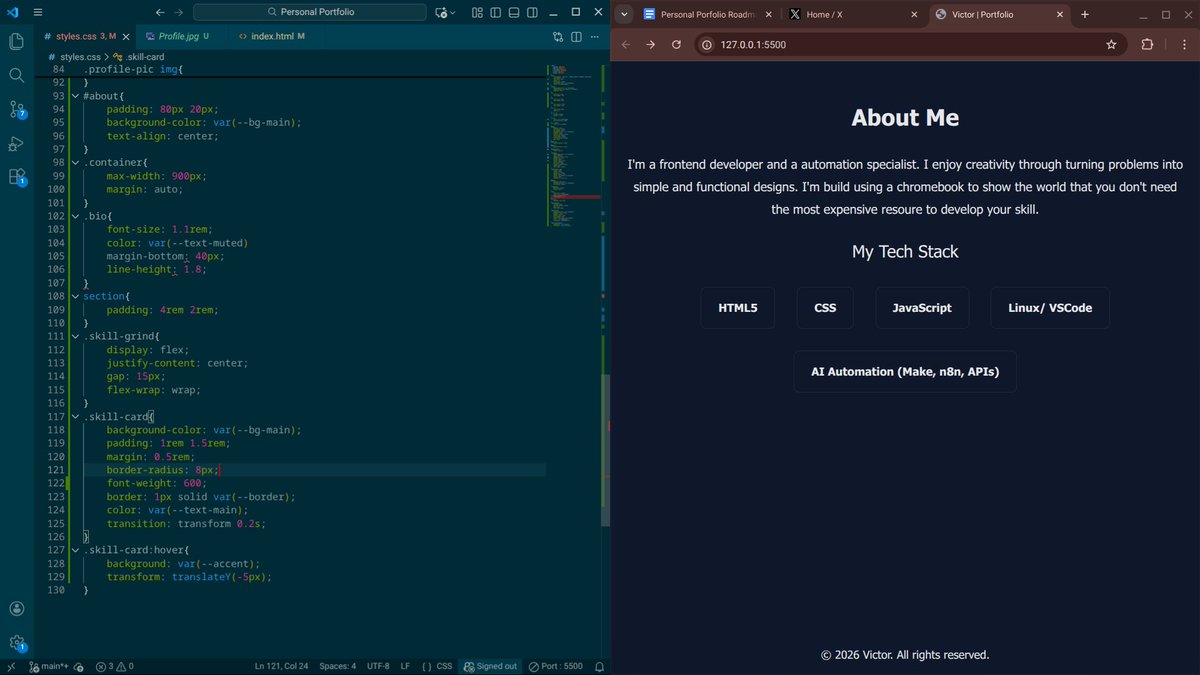
Task: Open a new browser tab
Action: [x=1085, y=14]
